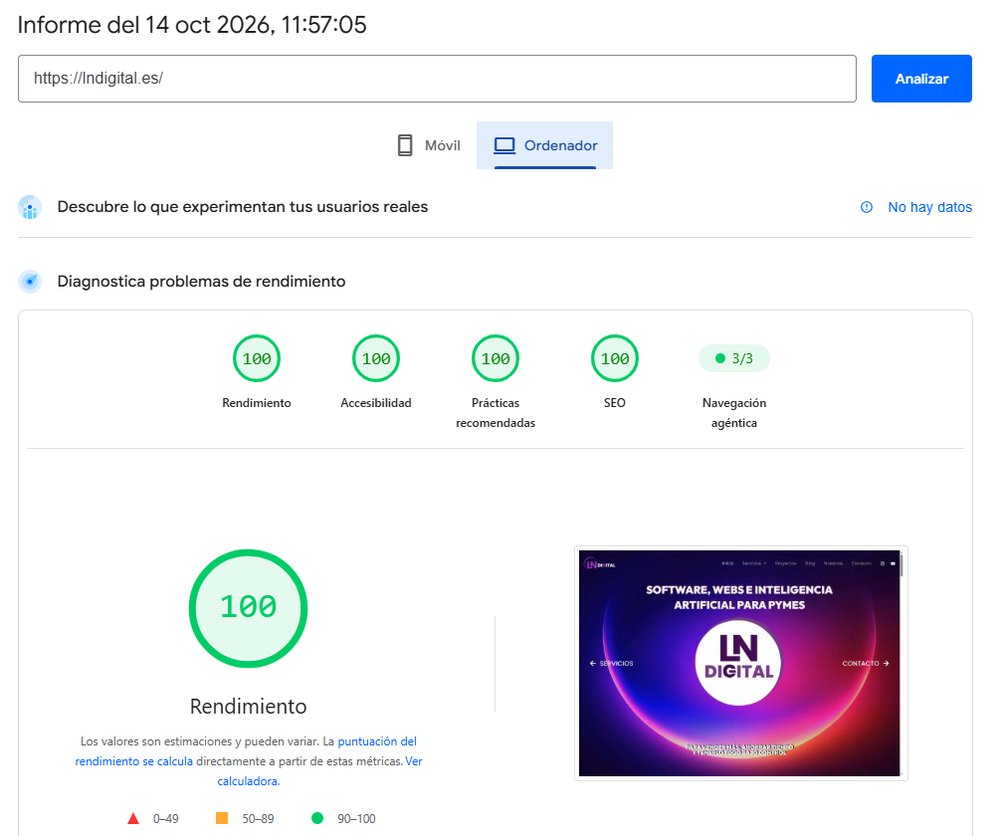Click the mobile phone icon
The height and width of the screenshot is (836, 1000).
[x=404, y=145]
